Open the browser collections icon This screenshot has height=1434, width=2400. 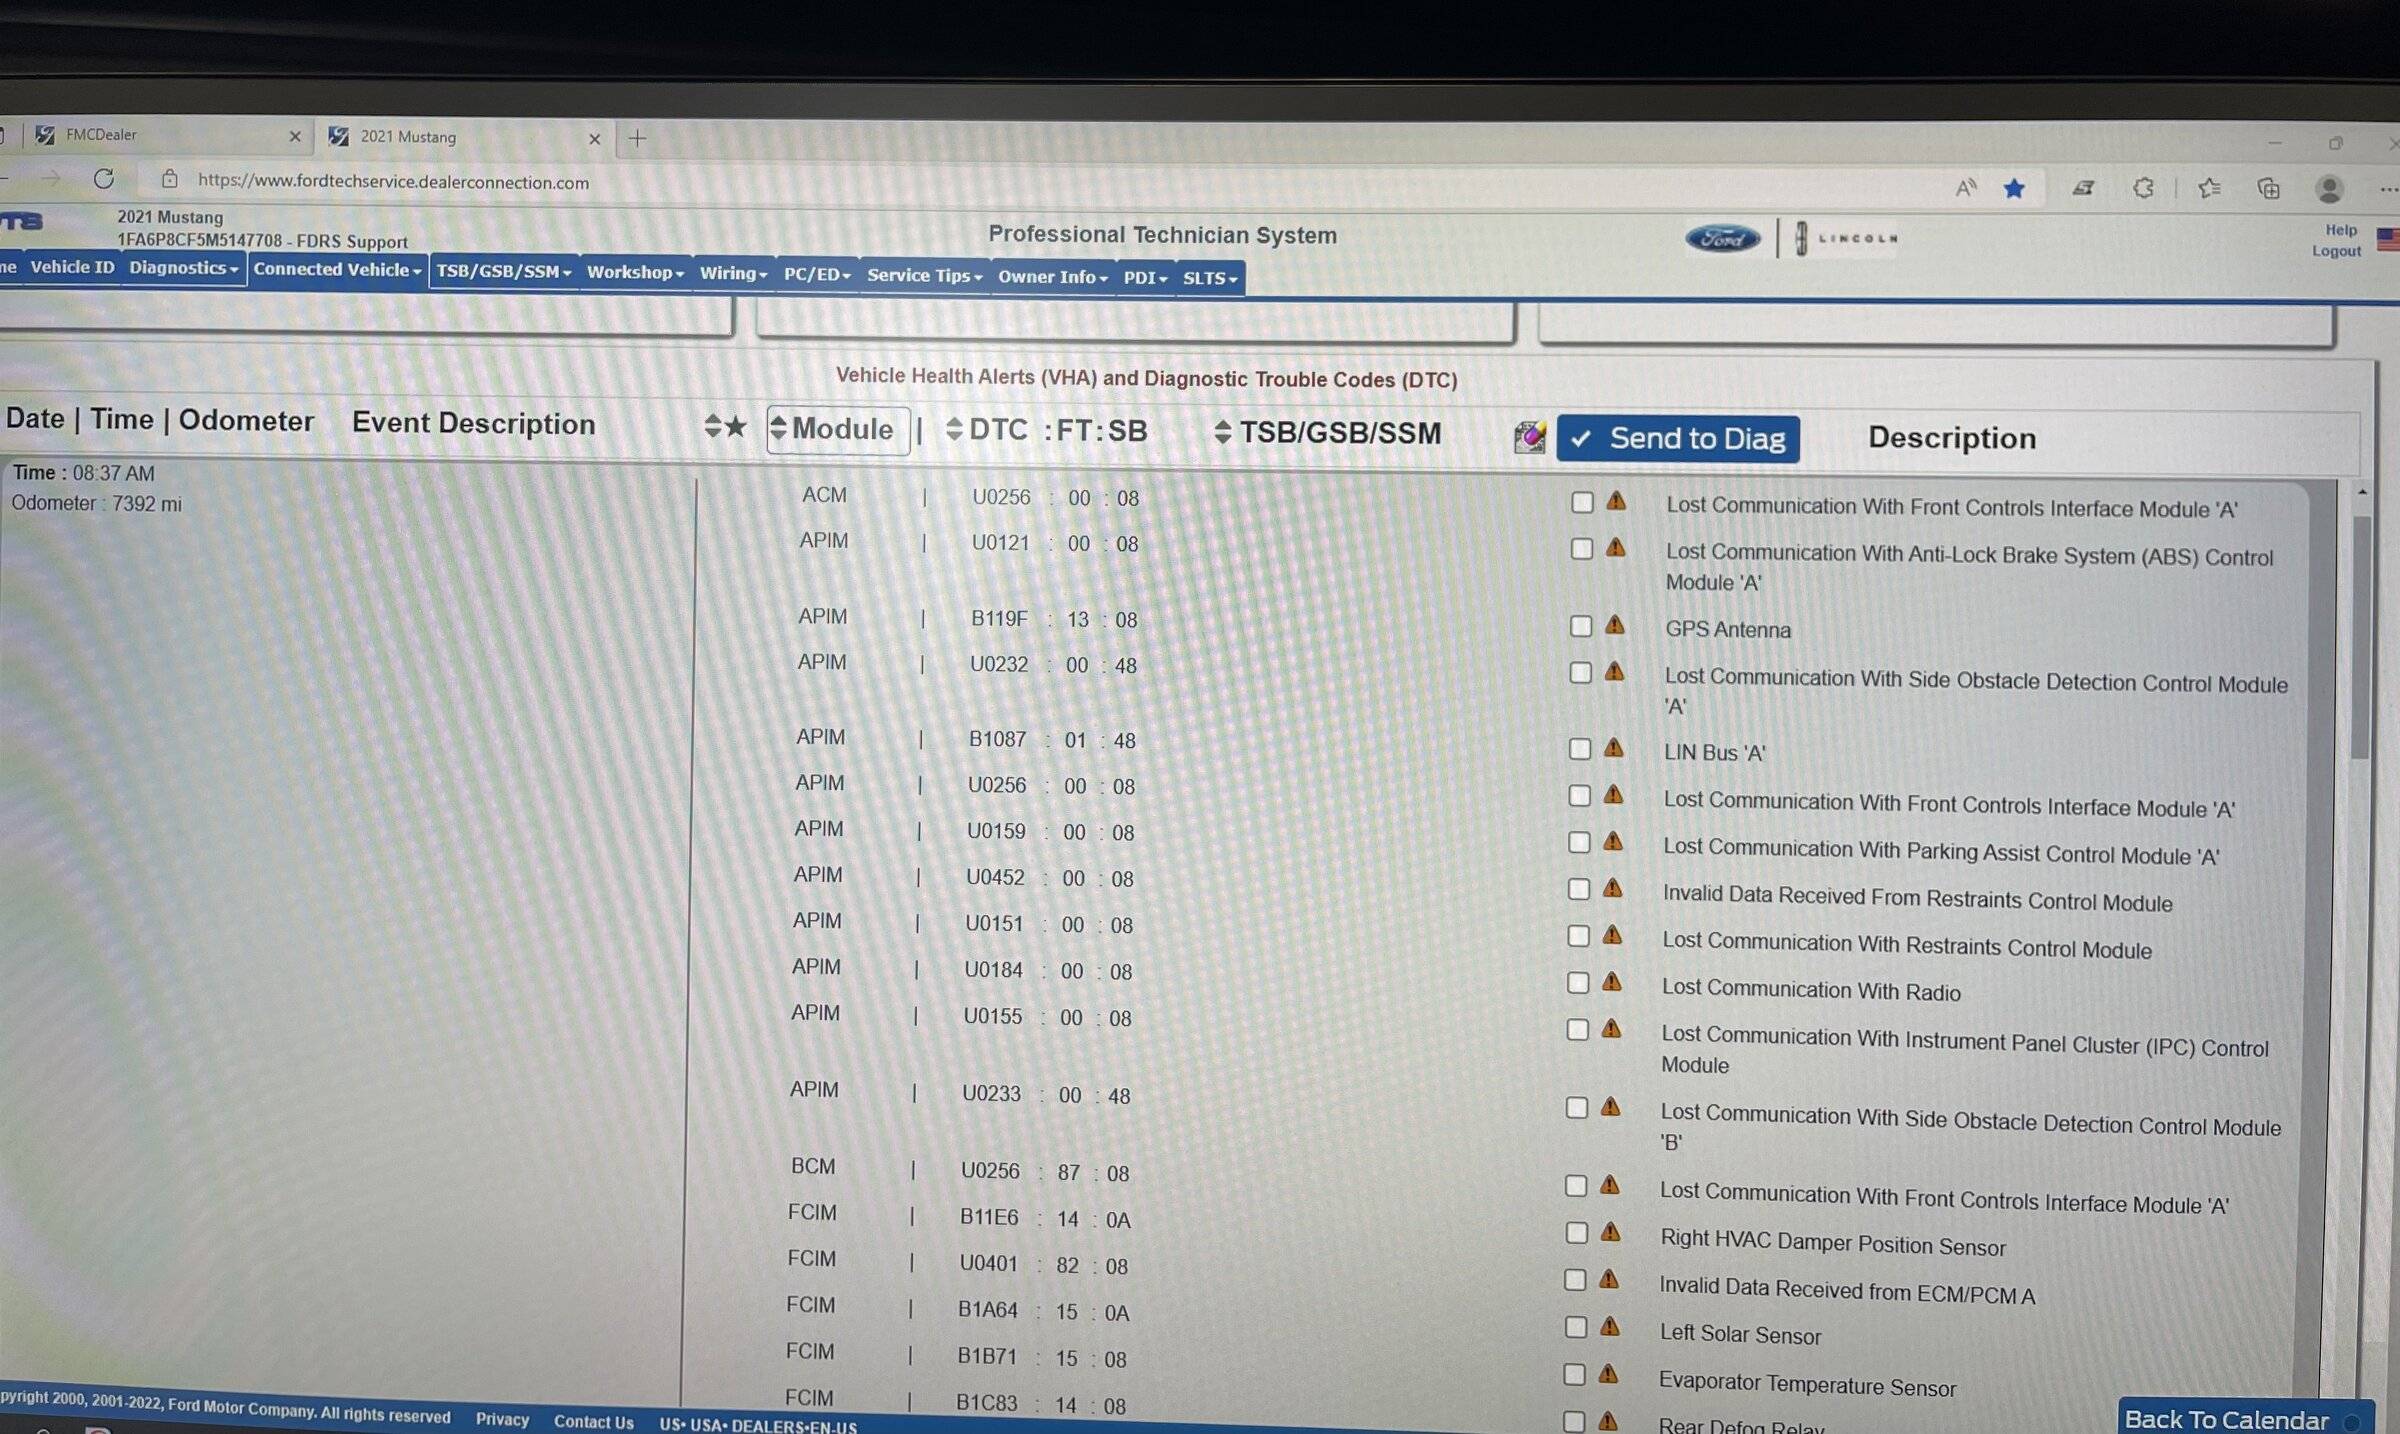click(x=2269, y=188)
